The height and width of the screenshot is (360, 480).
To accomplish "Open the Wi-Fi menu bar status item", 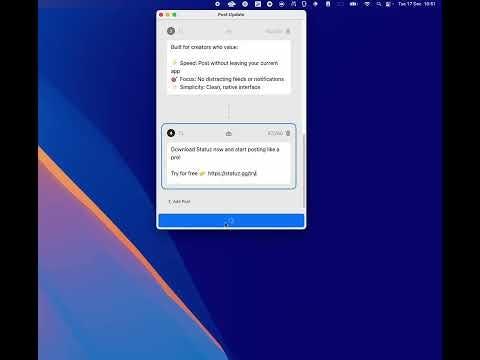I will coord(367,4).
